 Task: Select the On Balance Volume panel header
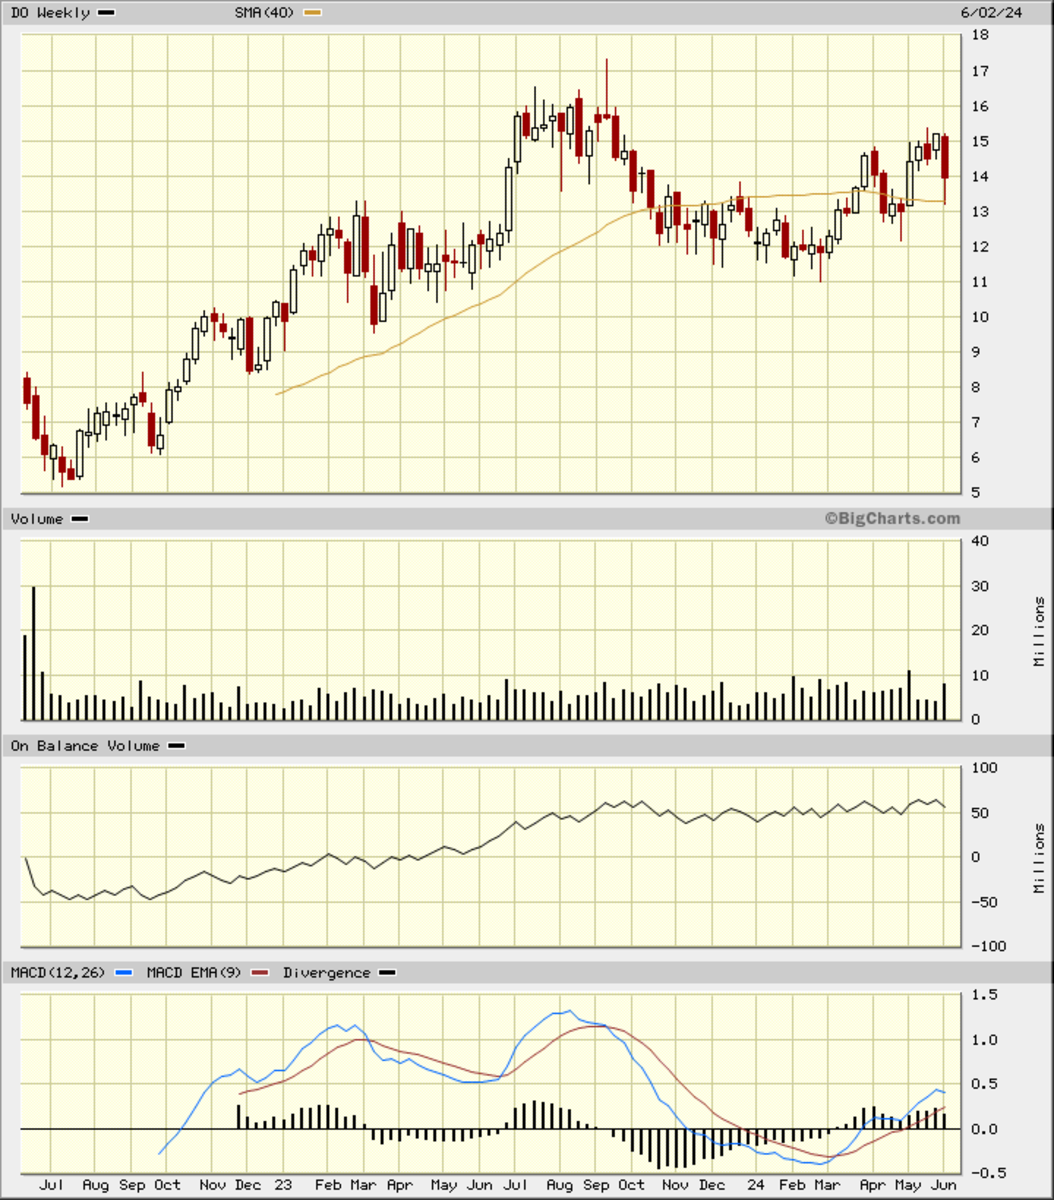(85, 746)
